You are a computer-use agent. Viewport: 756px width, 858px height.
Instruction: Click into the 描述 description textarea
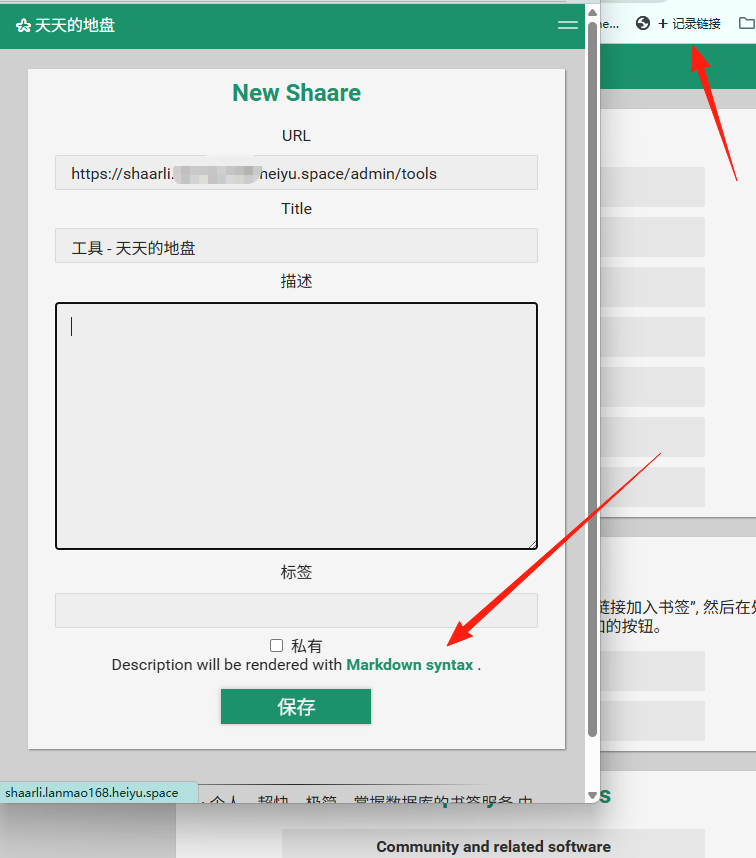296,426
